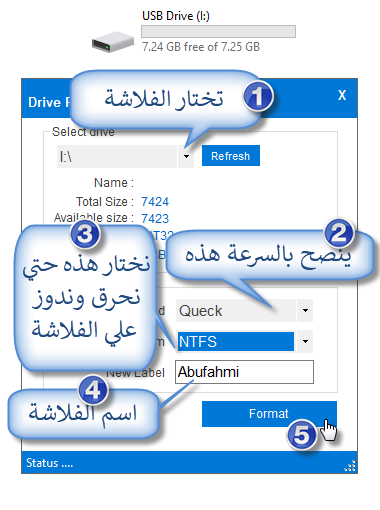Click the number 3 circle badge
This screenshot has width=380, height=510.
(x=85, y=234)
